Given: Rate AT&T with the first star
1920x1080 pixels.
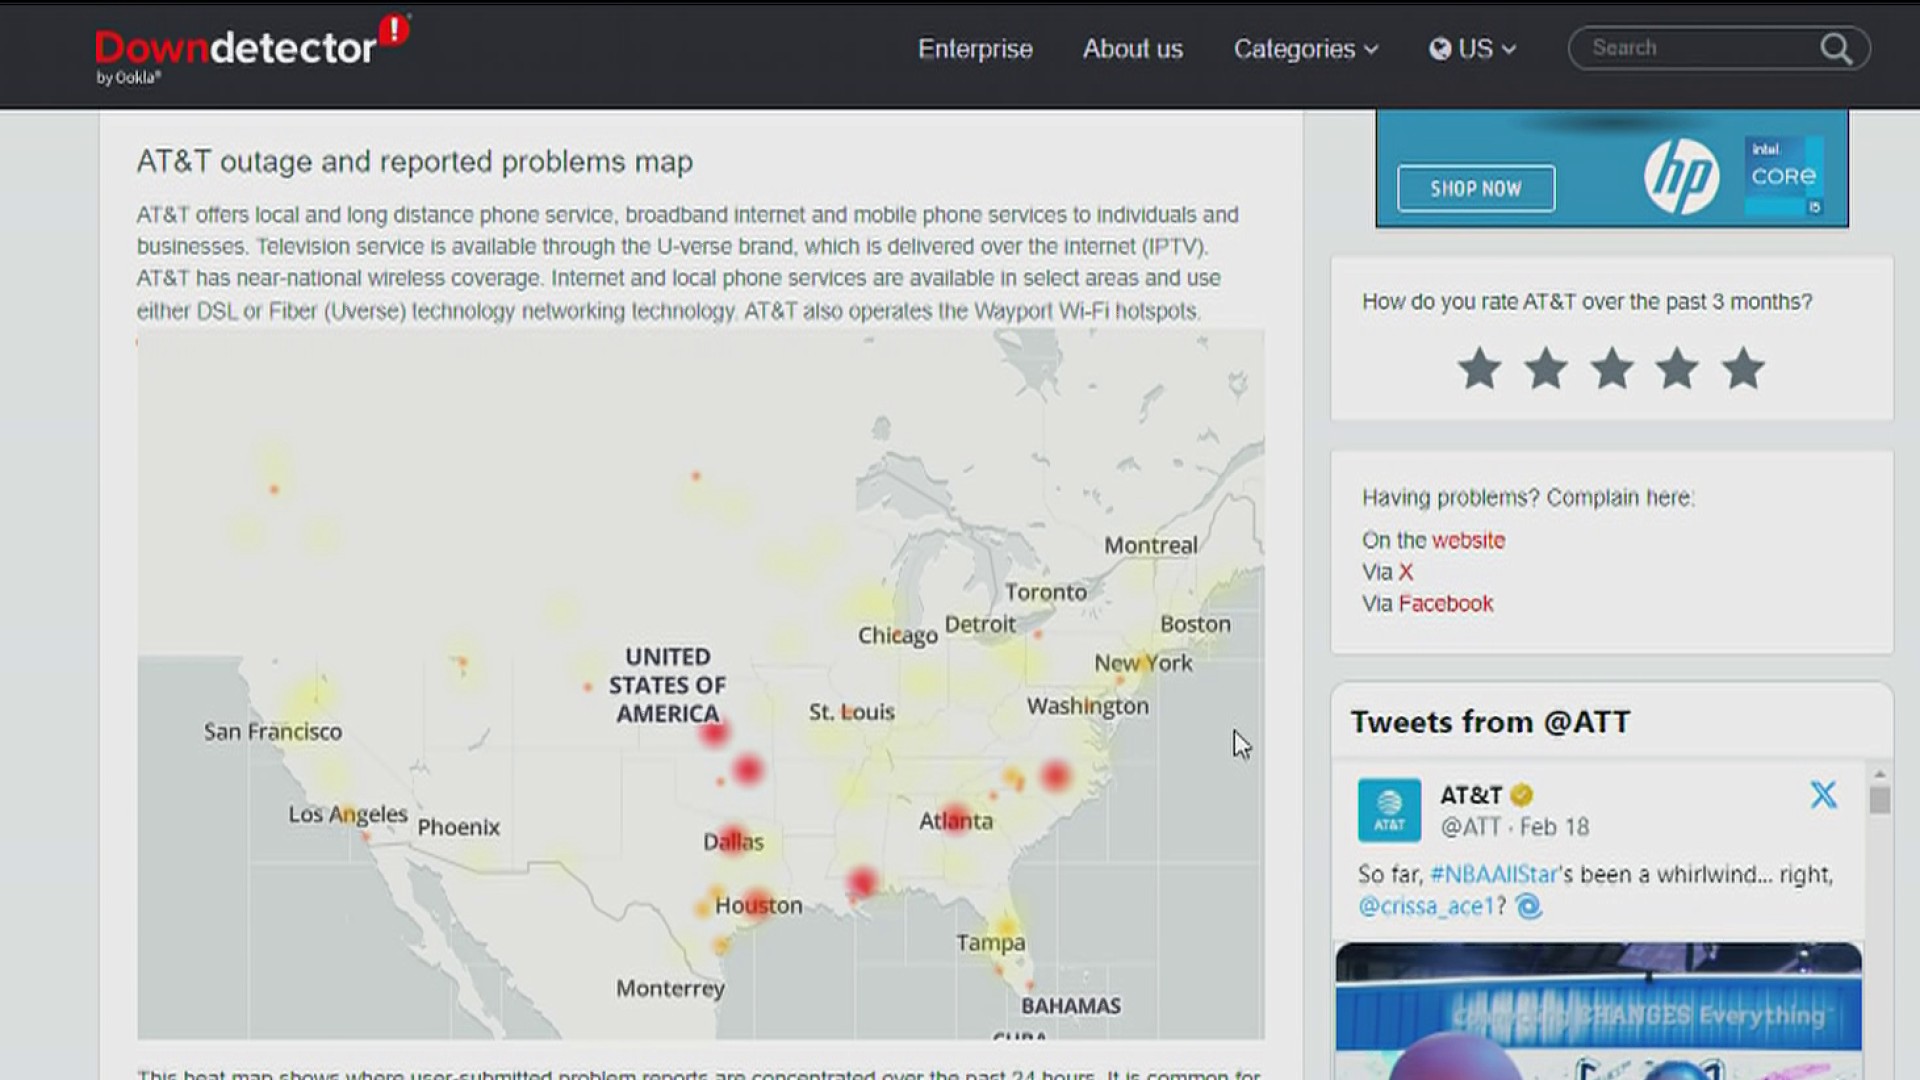Looking at the screenshot, I should 1479,369.
